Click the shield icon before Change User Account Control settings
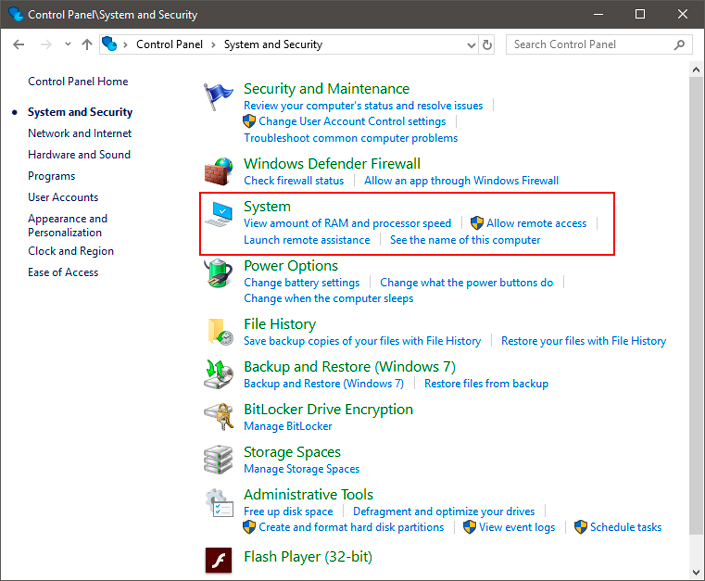This screenshot has width=705, height=581. (x=249, y=121)
